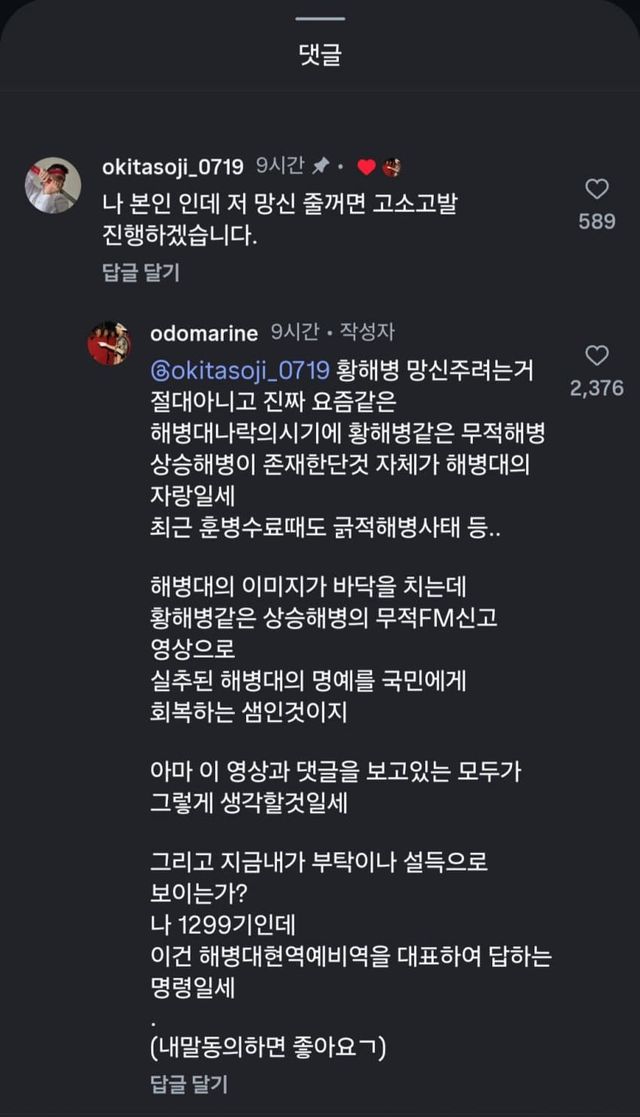Reply to okitasoji_0719 via 답글 달기
The image size is (640, 1117).
pos(141,271)
